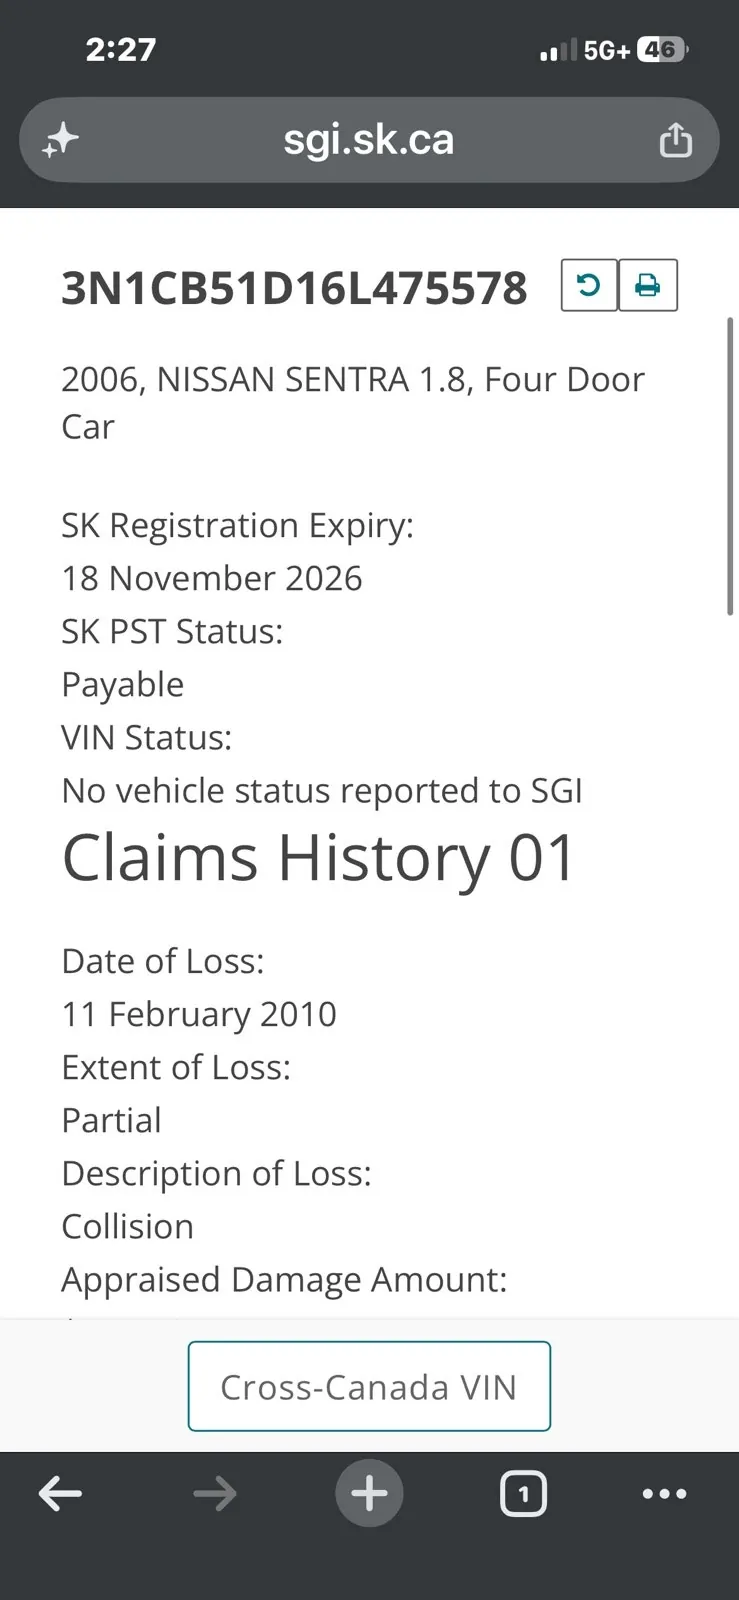Screen dimensions: 739x1600
Task: Click the page scrollbar thumb
Action: click(731, 466)
